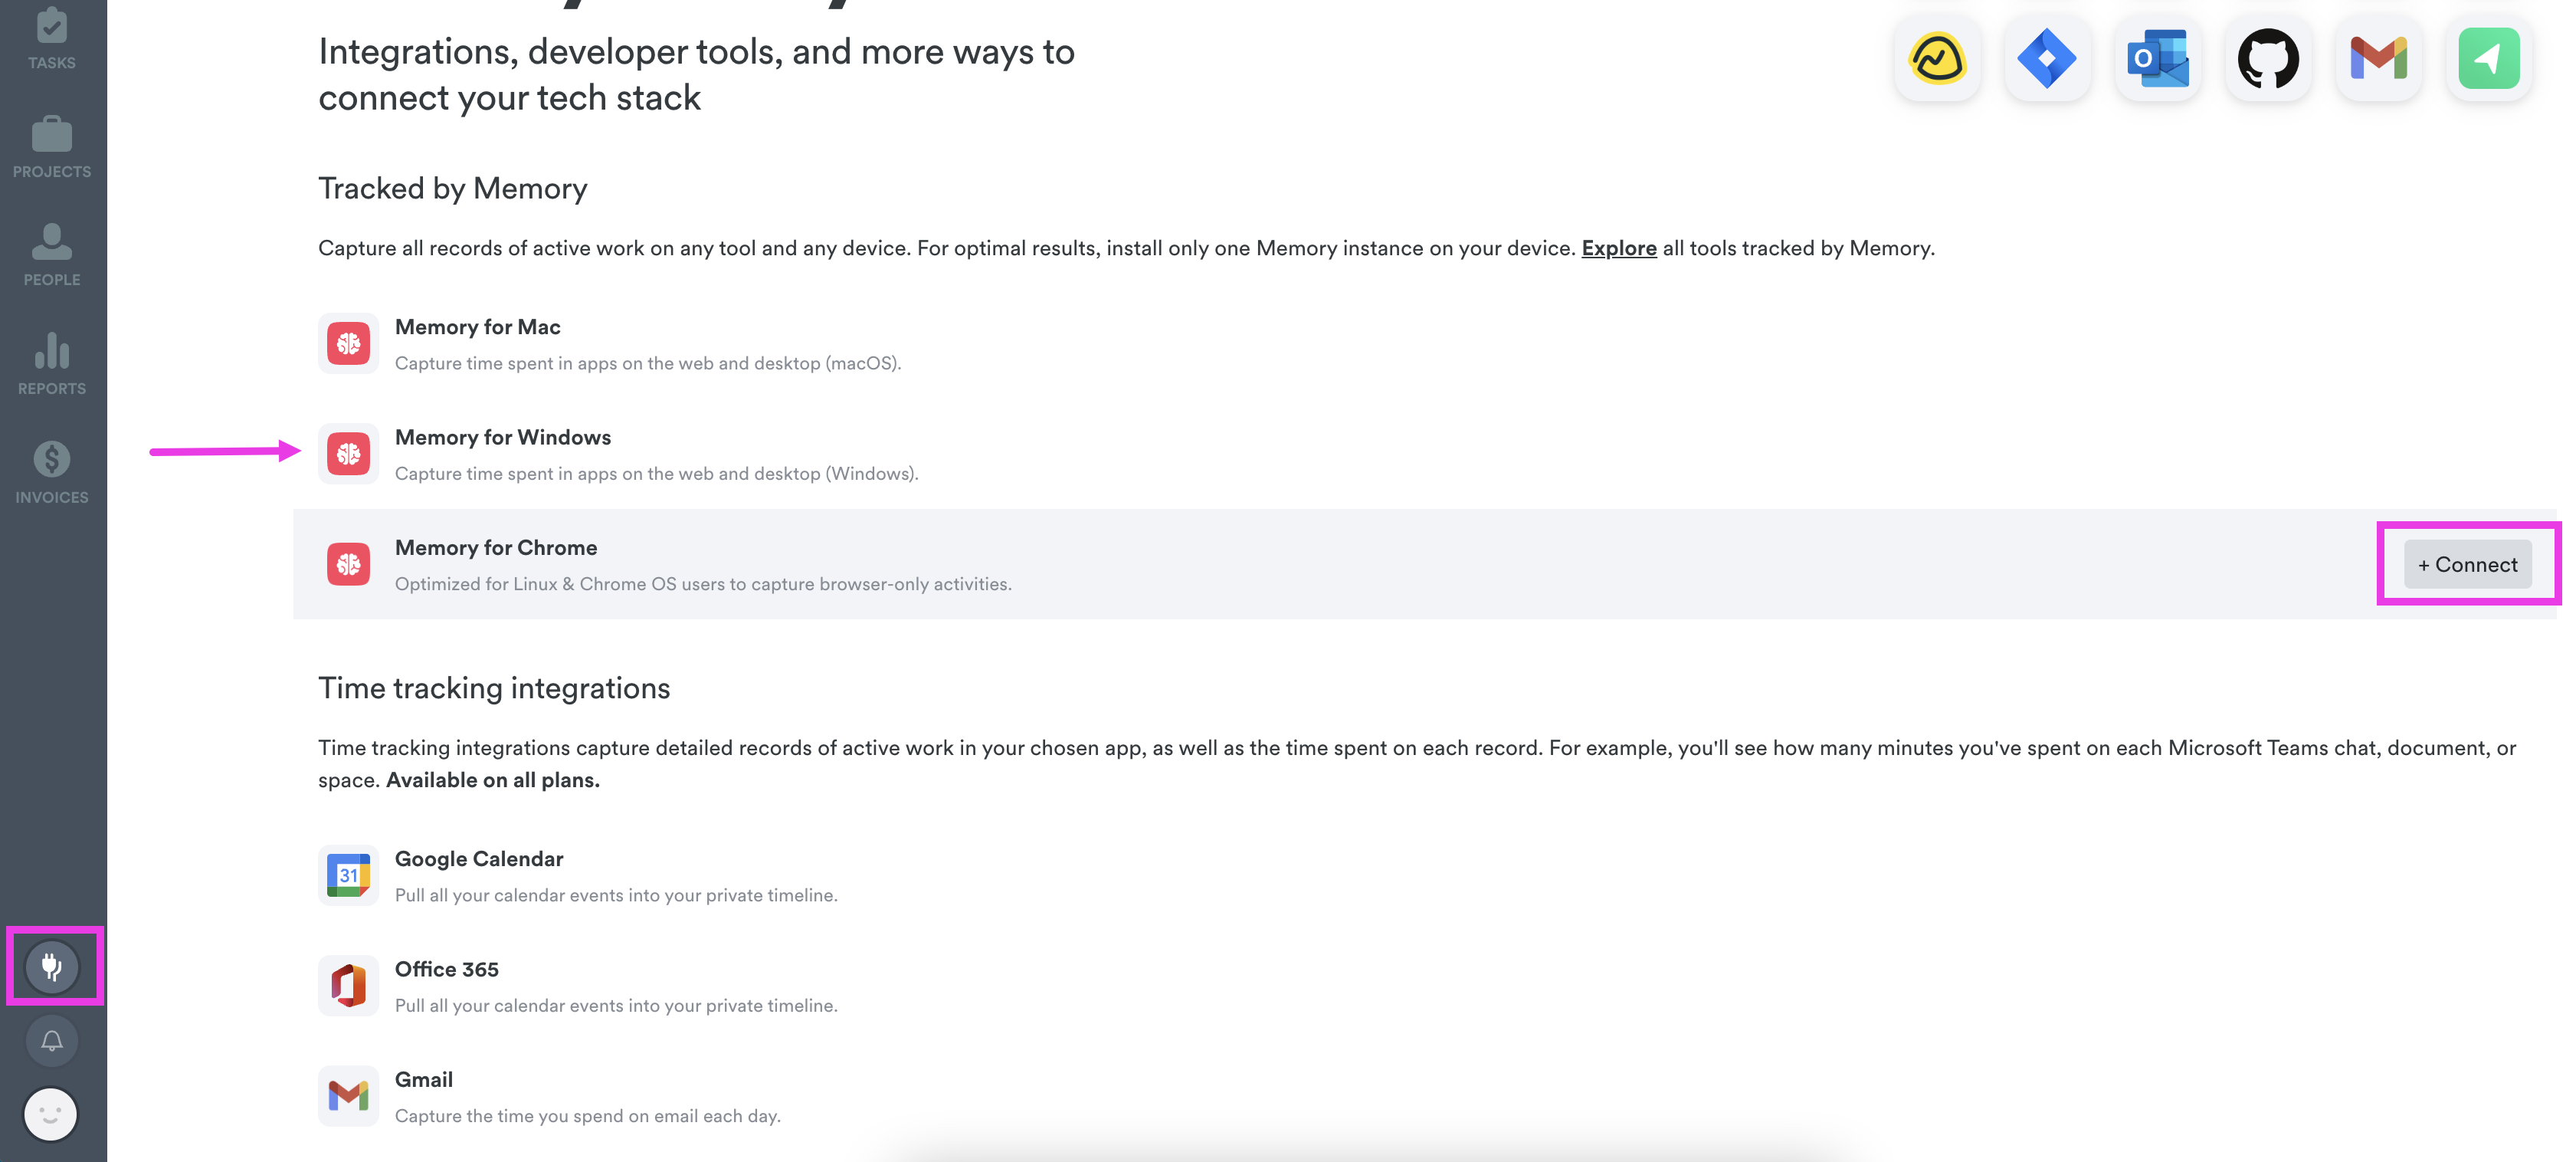Click the Connect button for Memory for Chrome
The image size is (2576, 1162).
[2467, 564]
